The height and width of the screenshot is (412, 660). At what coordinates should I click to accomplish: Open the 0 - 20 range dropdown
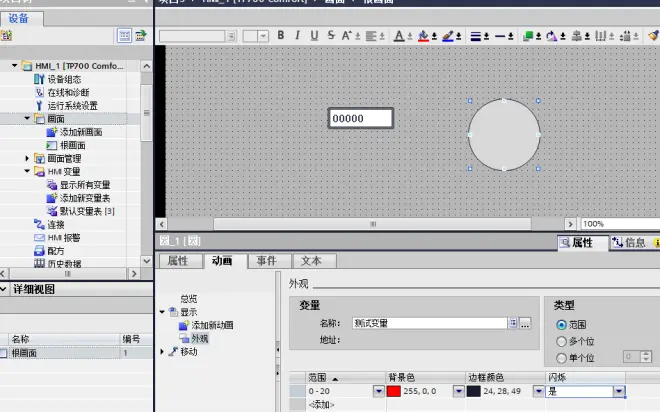(x=378, y=391)
